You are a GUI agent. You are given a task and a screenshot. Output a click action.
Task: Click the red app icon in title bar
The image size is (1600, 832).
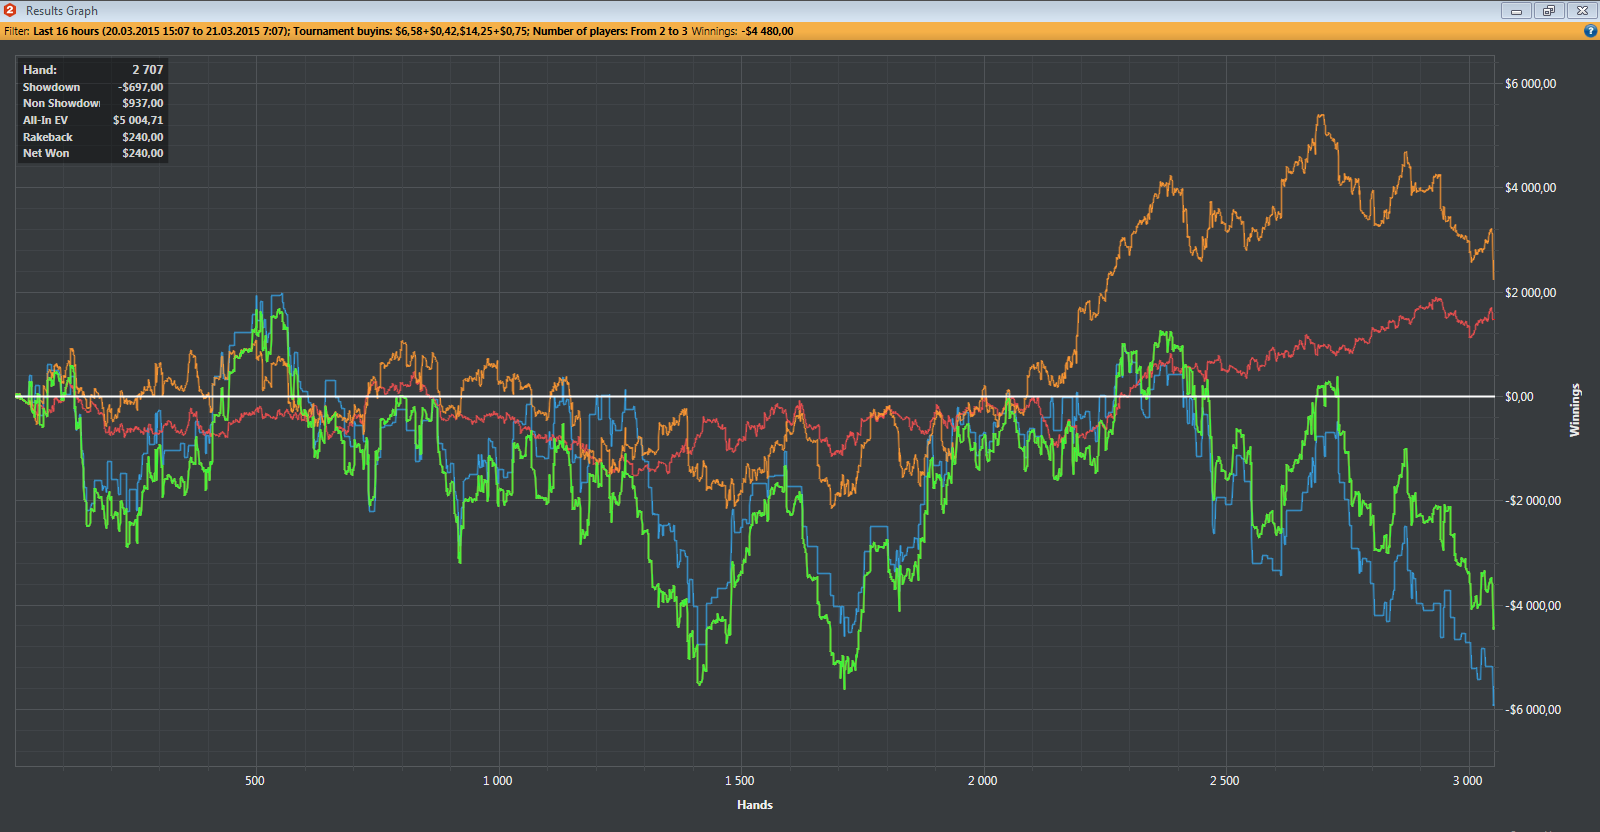point(10,10)
